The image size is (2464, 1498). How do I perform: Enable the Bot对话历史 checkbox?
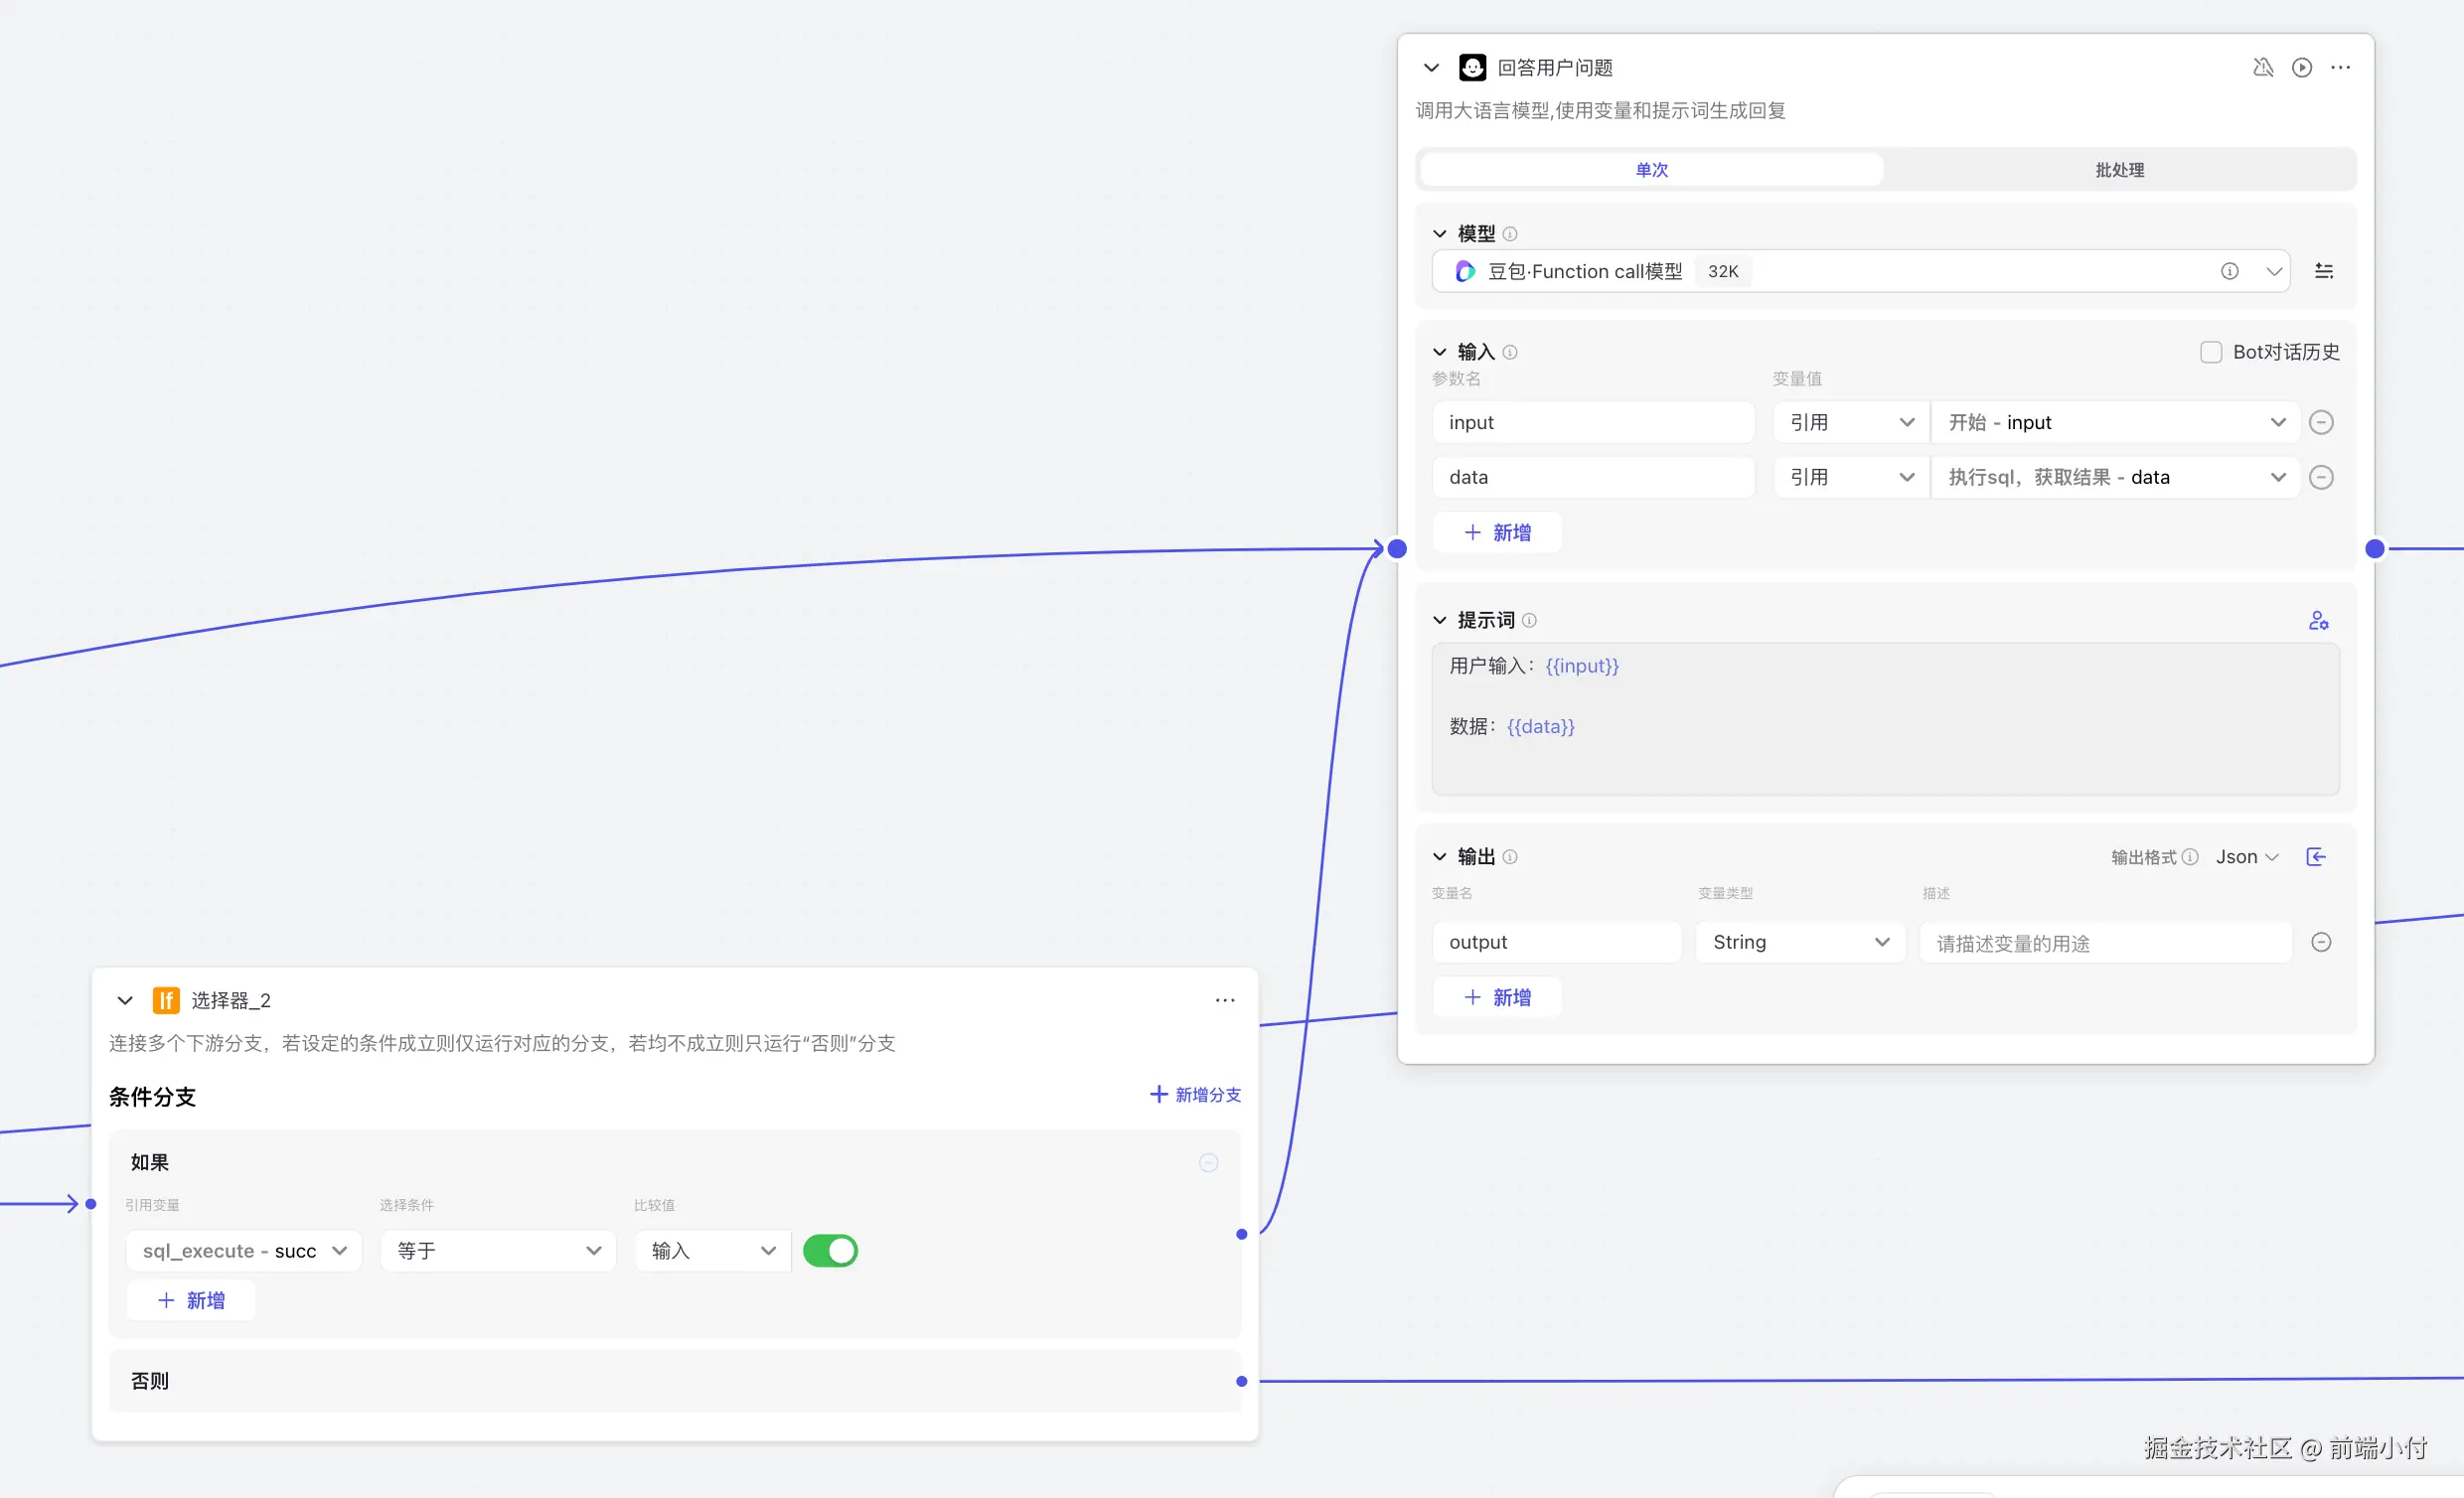tap(2210, 352)
